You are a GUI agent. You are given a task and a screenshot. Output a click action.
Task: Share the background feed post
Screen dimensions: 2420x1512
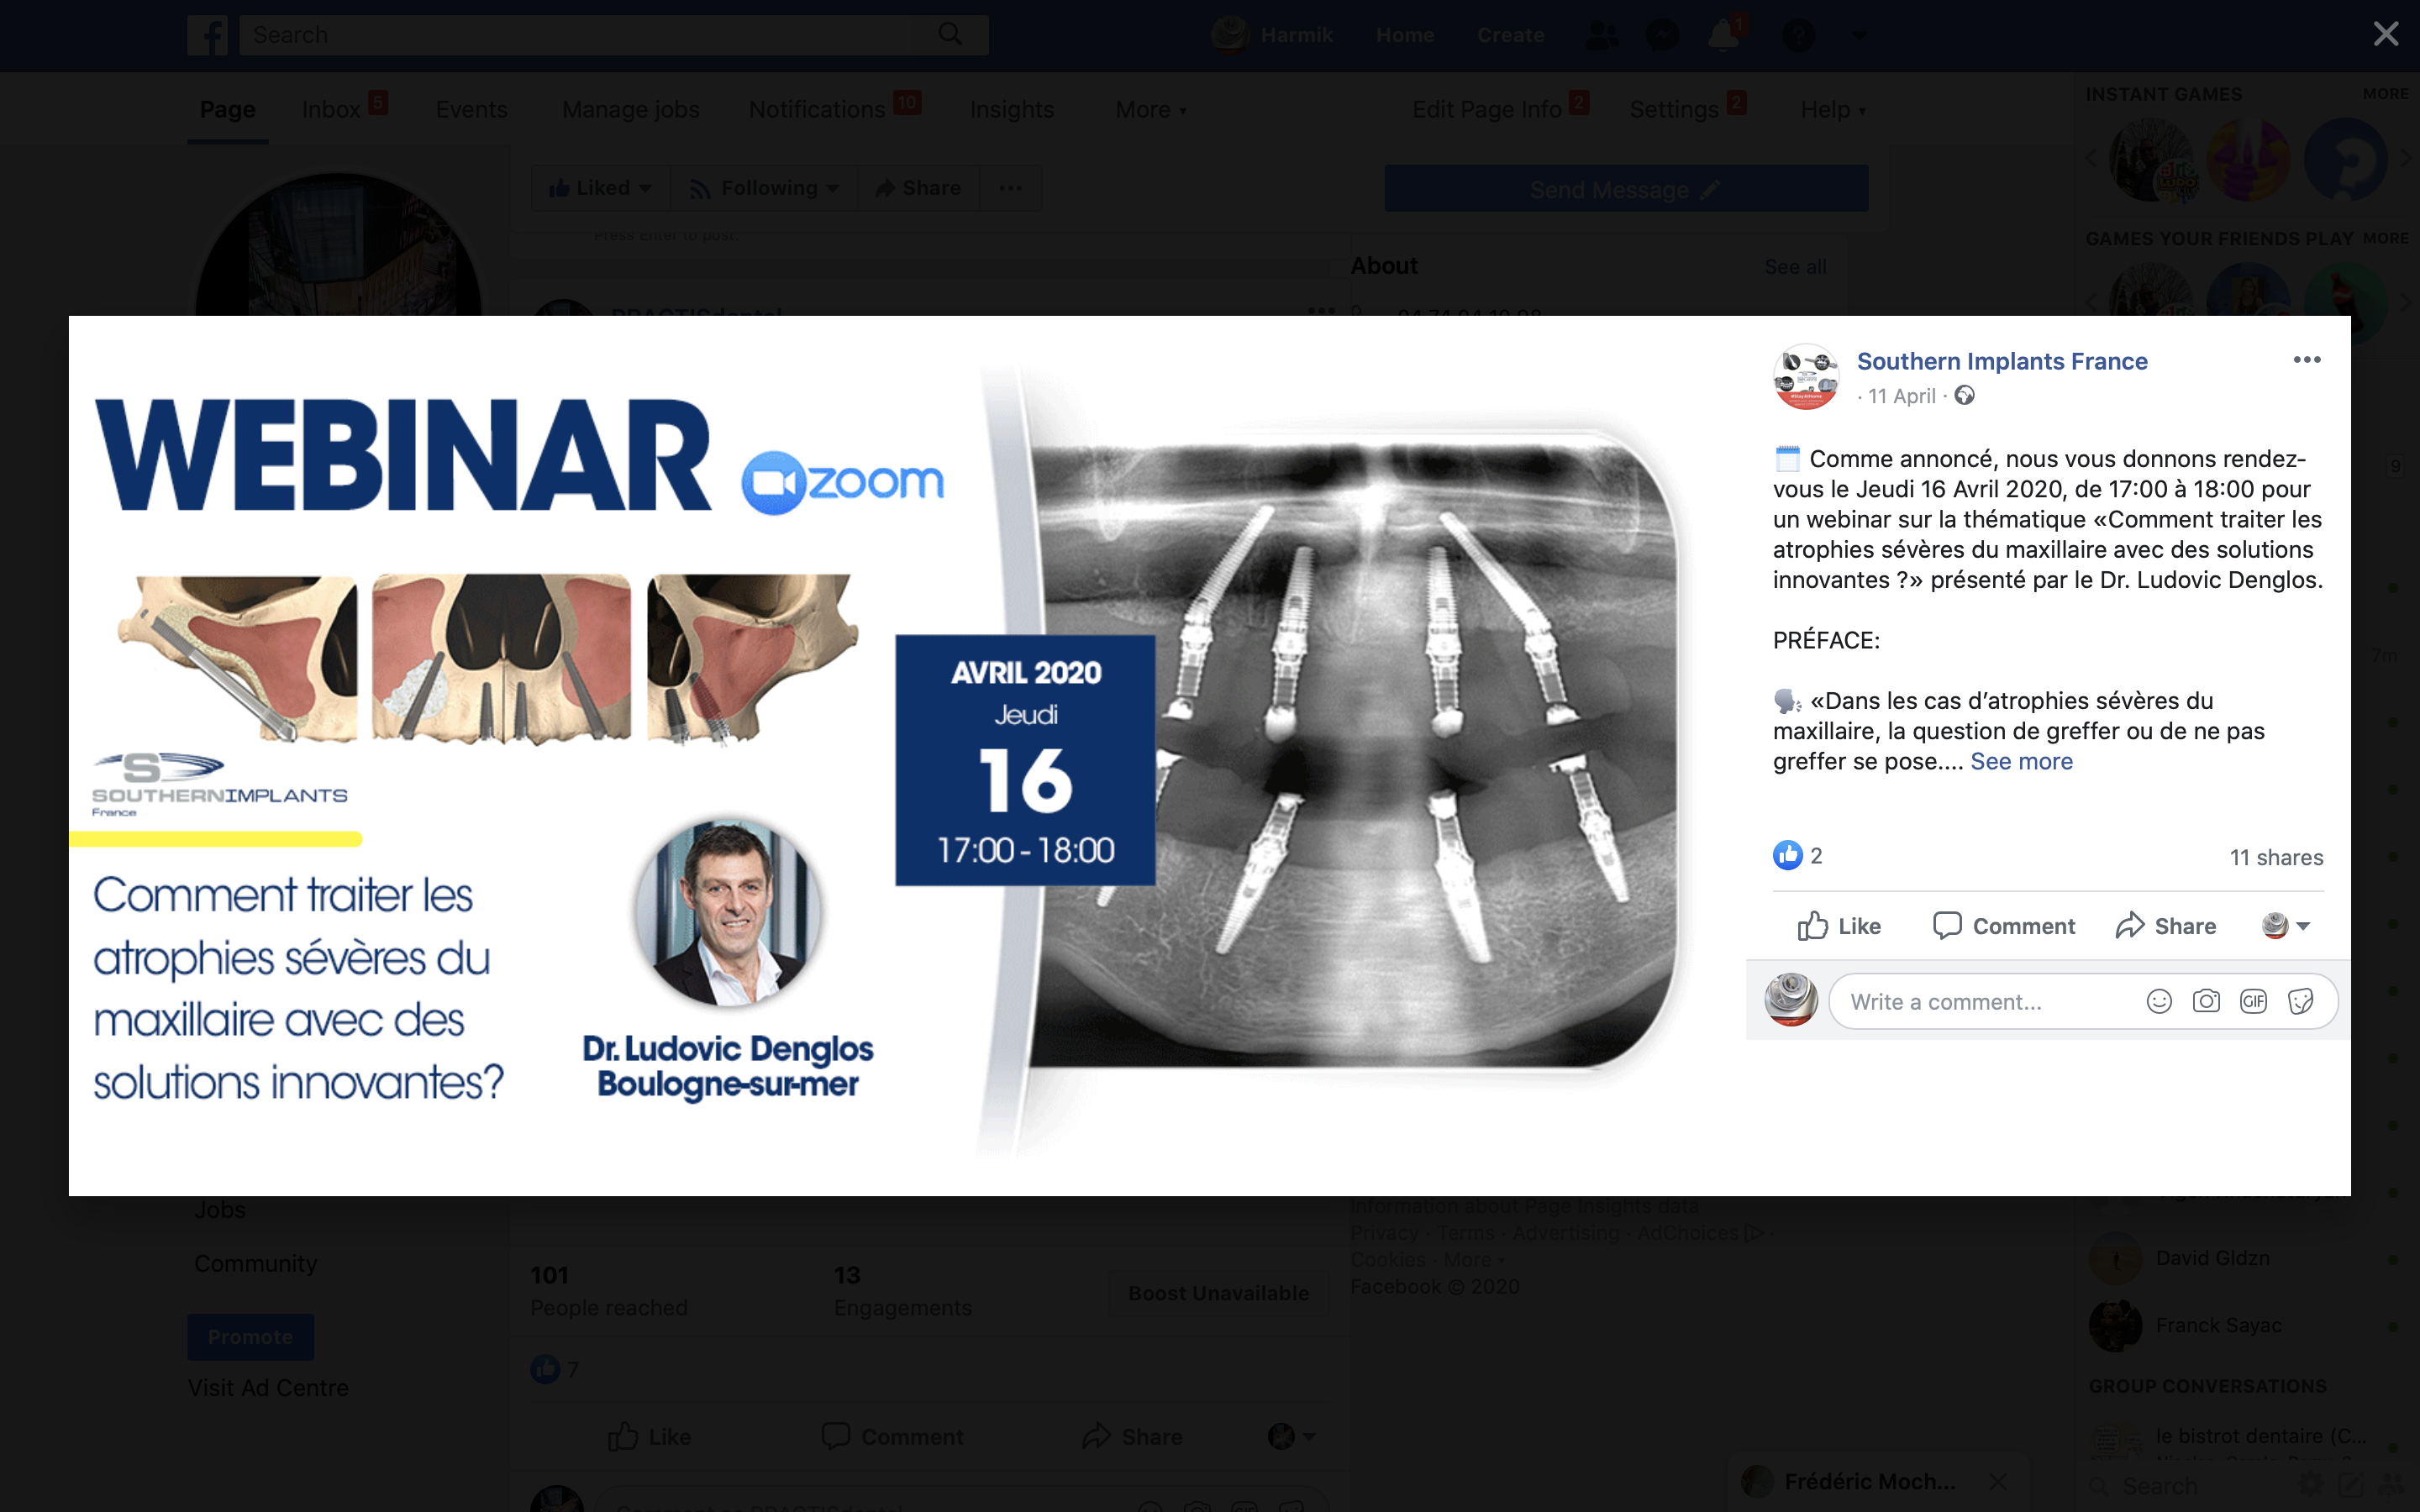point(1132,1437)
